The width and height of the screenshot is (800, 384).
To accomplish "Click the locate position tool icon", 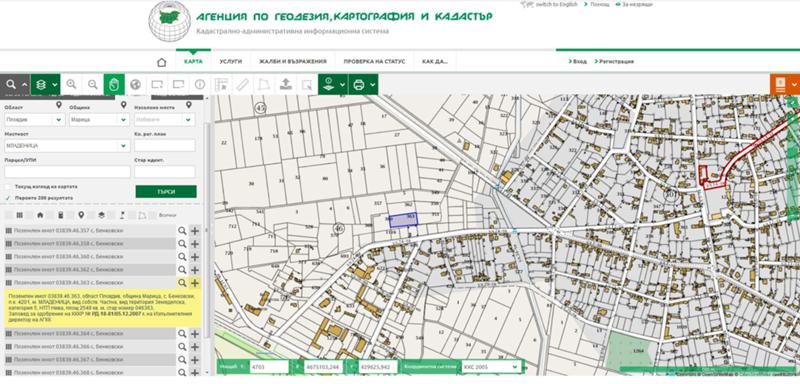I will click(x=329, y=85).
